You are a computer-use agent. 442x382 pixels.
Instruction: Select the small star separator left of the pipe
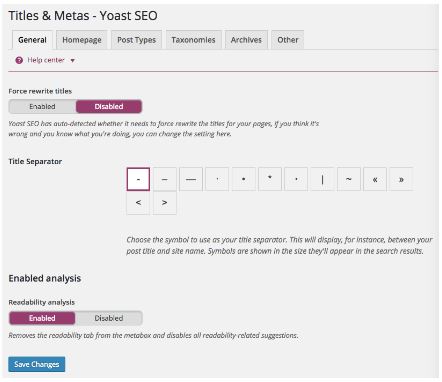pyautogui.click(x=296, y=179)
